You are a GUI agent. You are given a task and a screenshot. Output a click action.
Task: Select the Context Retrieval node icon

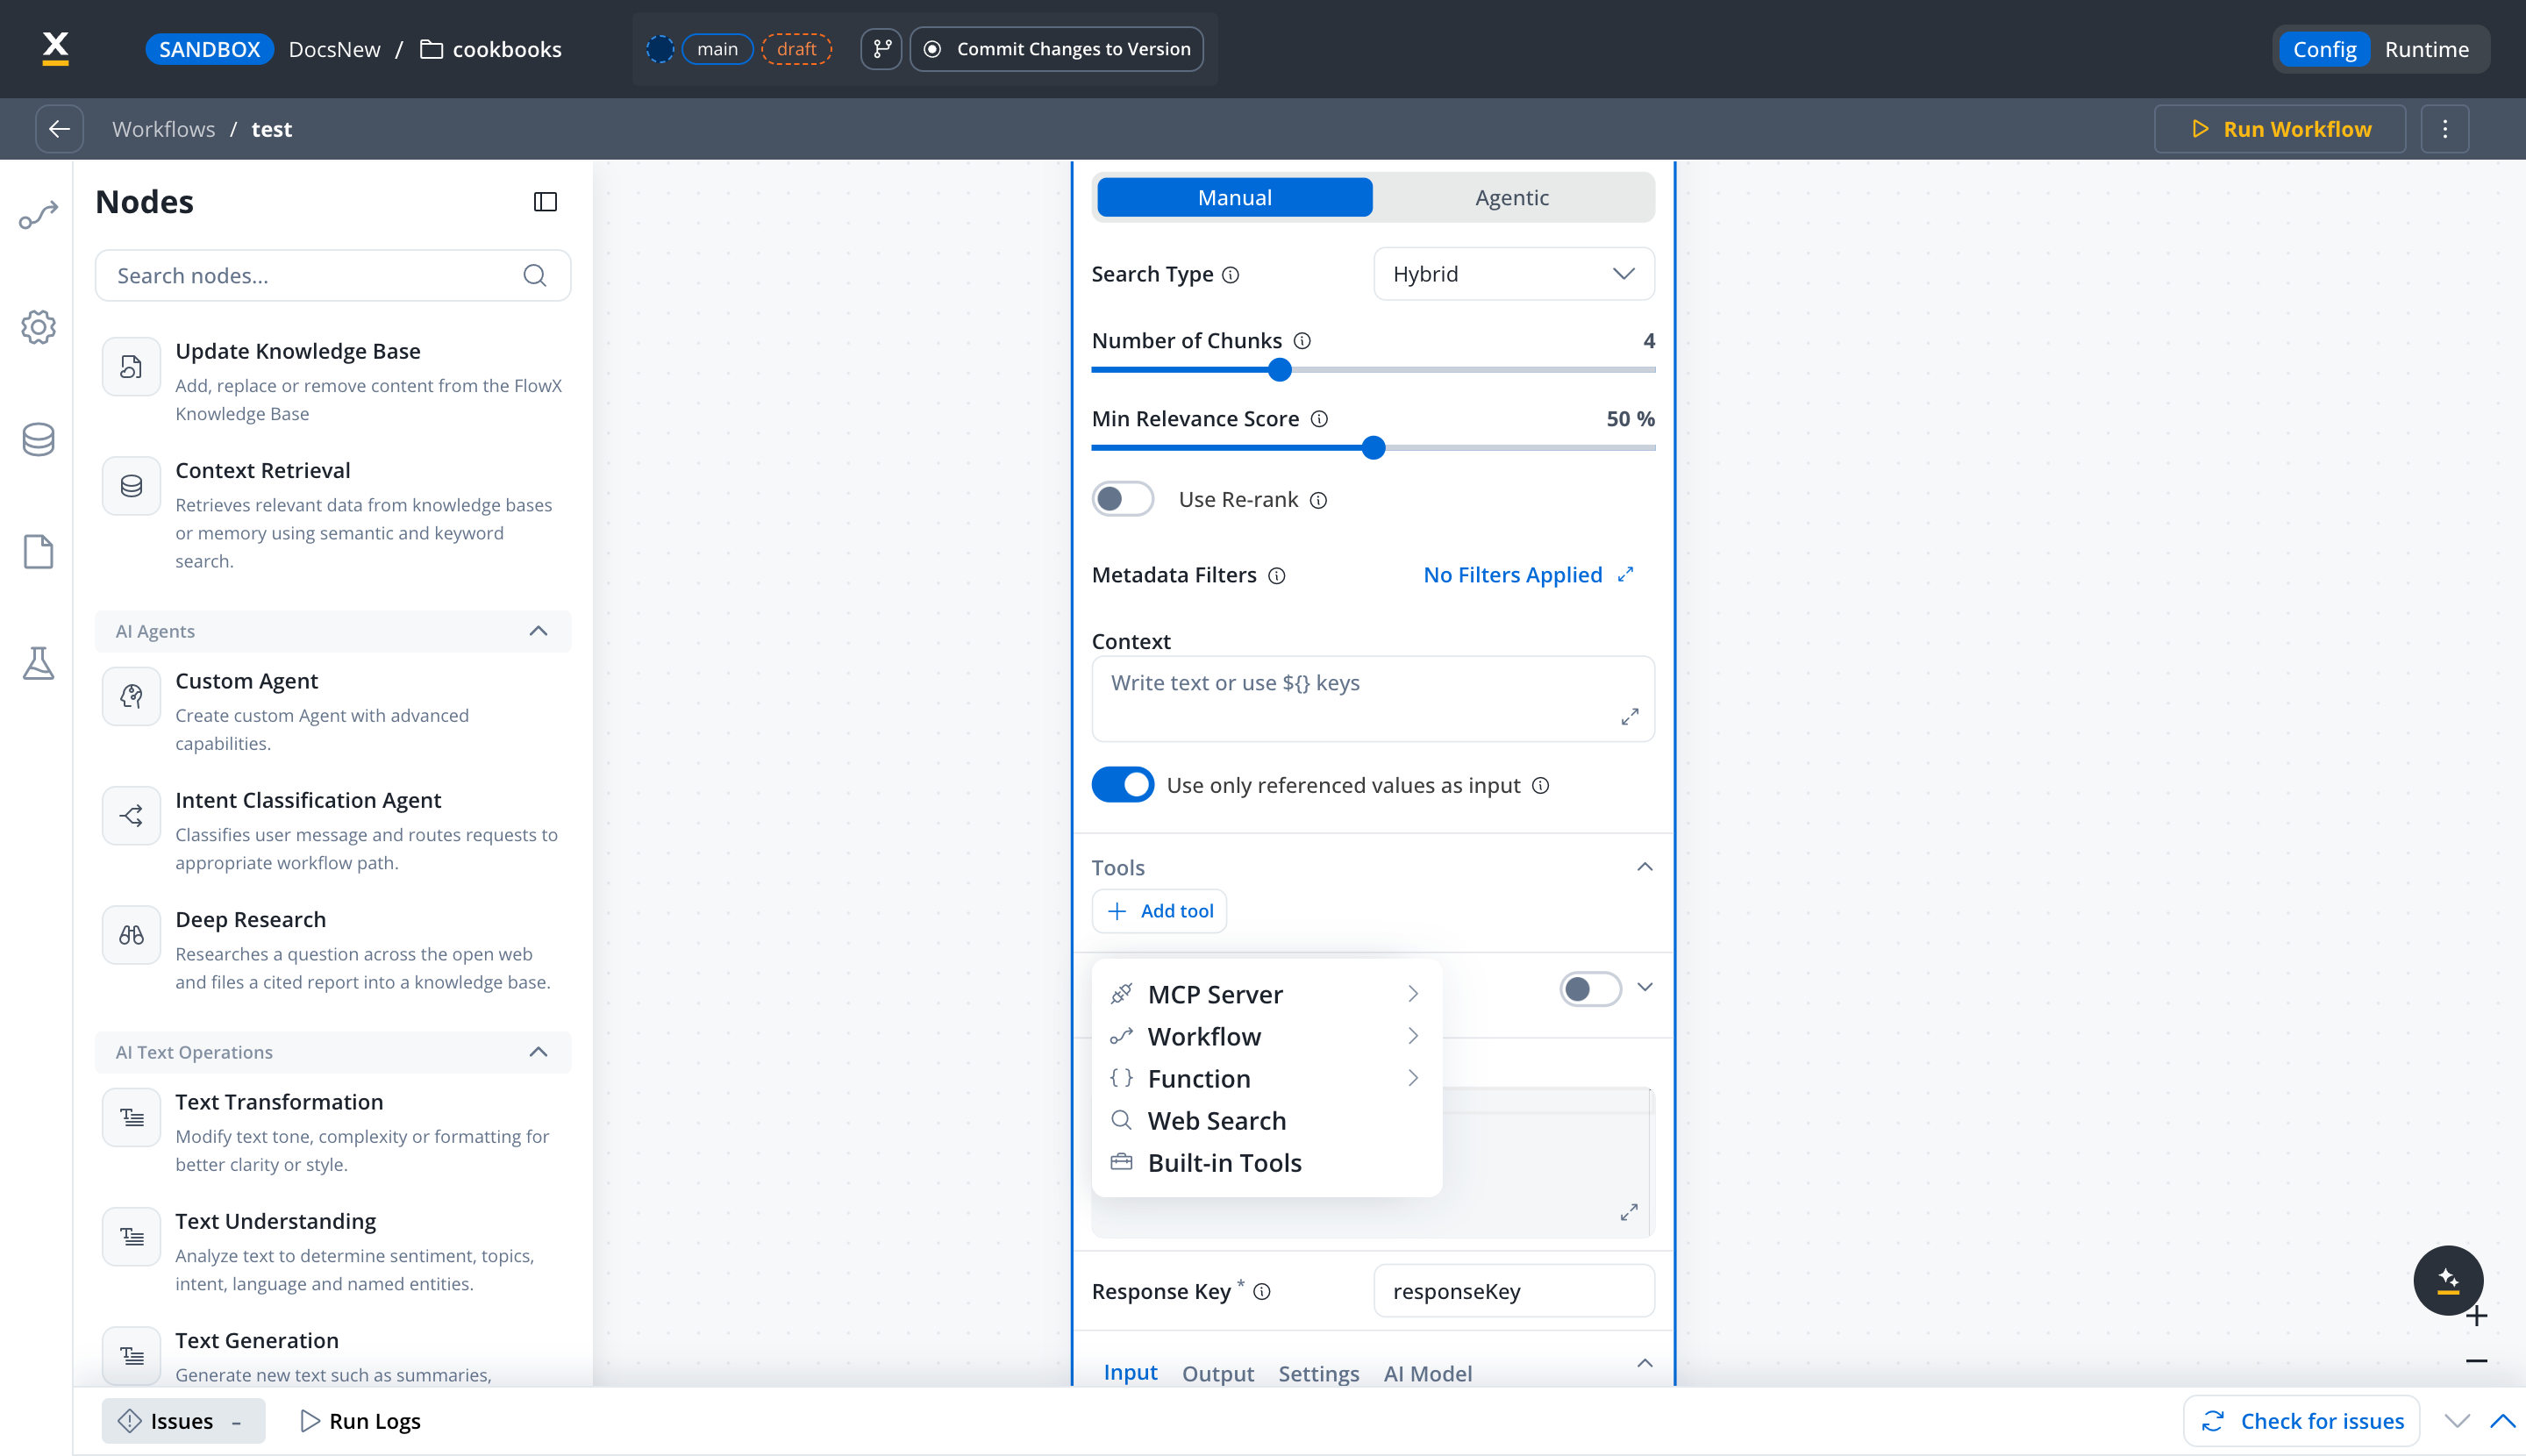pos(131,486)
